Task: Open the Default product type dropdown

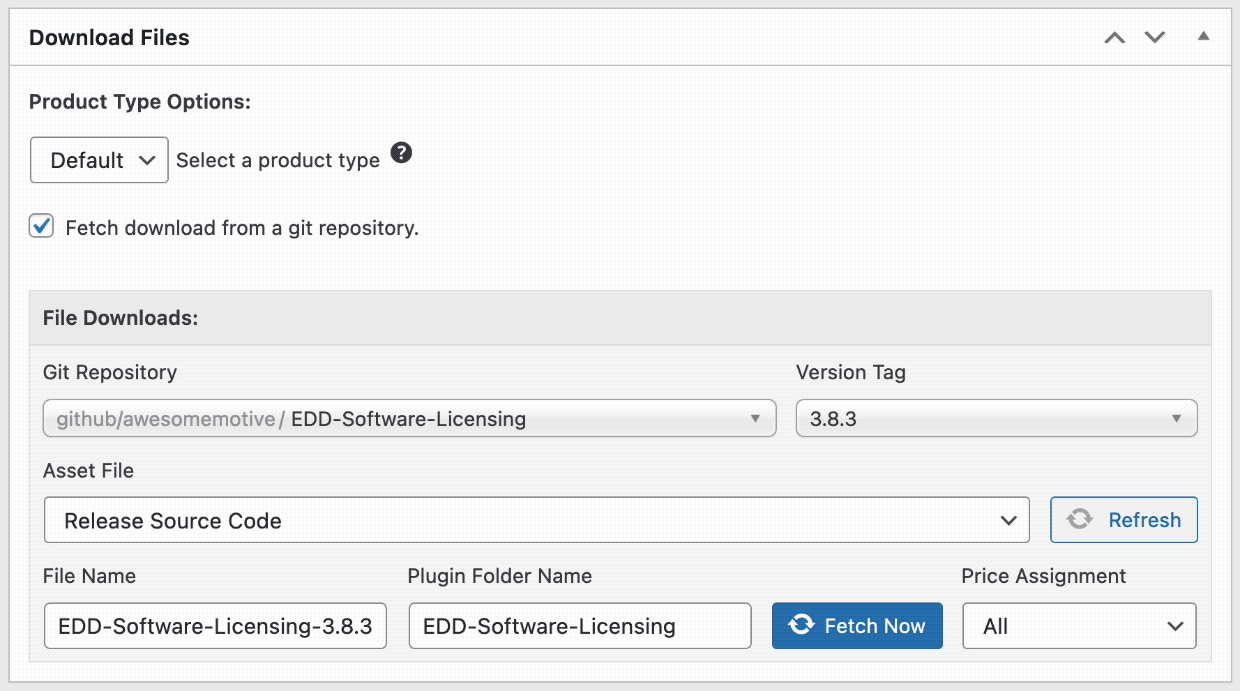Action: 99,160
